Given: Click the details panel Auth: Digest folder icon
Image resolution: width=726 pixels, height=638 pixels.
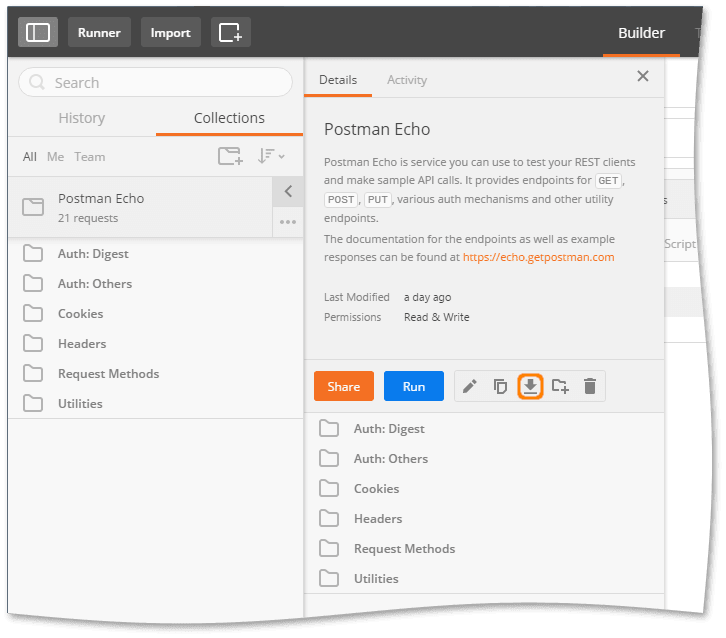Looking at the screenshot, I should (x=329, y=428).
